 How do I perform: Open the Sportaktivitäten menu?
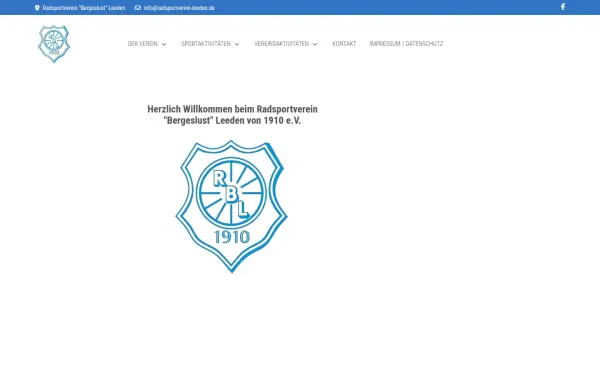(206, 44)
